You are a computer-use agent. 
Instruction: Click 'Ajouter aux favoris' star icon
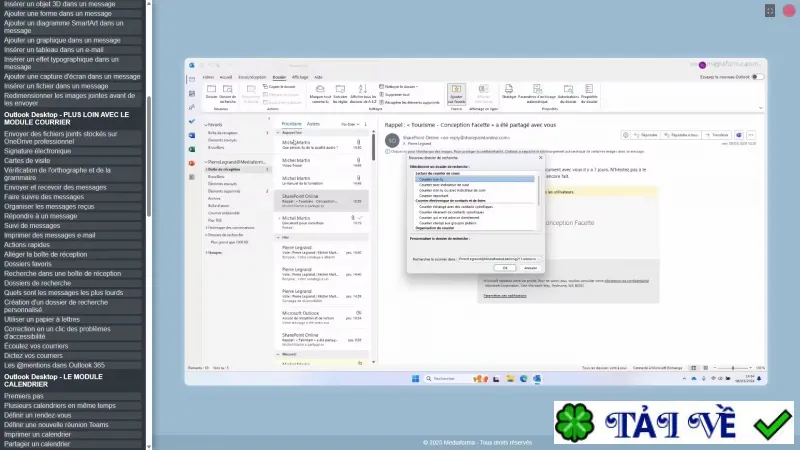[x=456, y=94]
